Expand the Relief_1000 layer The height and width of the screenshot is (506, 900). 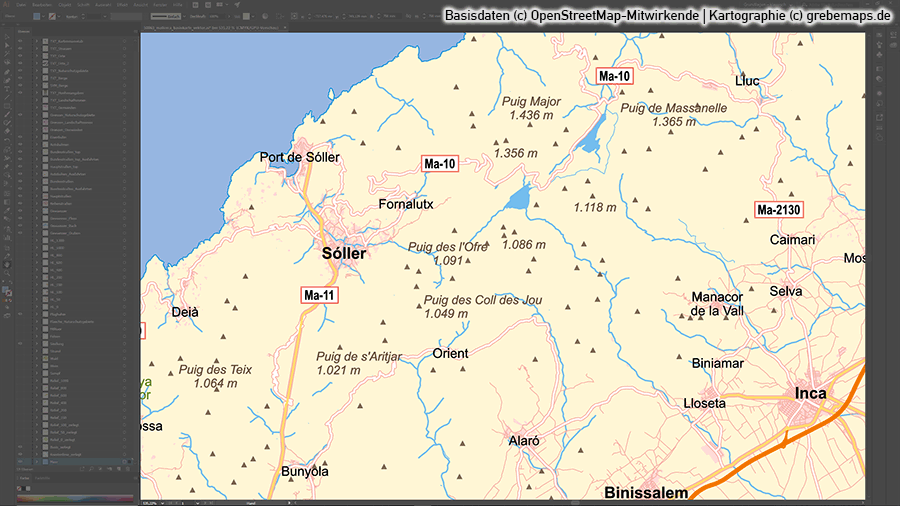[38, 381]
